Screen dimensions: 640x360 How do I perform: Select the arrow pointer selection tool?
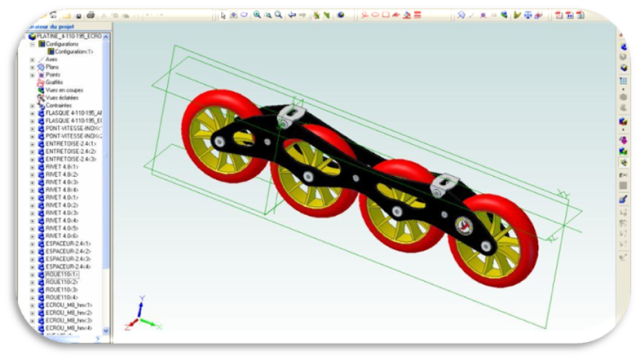pos(223,16)
